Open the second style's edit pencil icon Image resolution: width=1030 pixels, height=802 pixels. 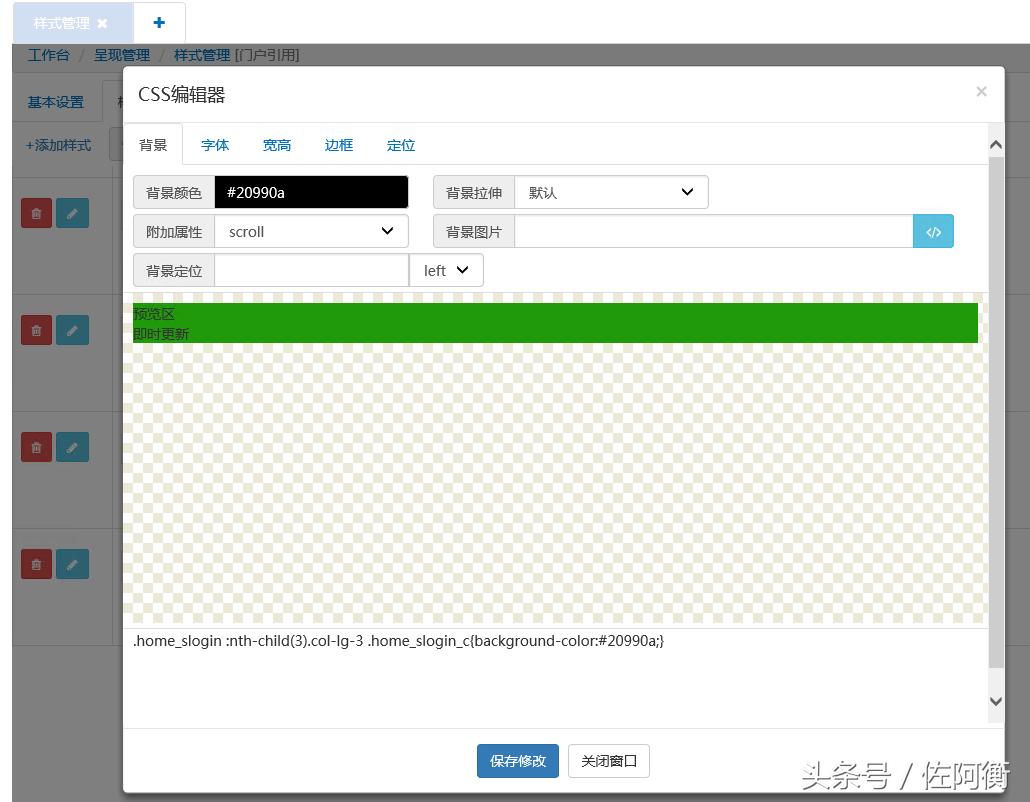[x=72, y=330]
